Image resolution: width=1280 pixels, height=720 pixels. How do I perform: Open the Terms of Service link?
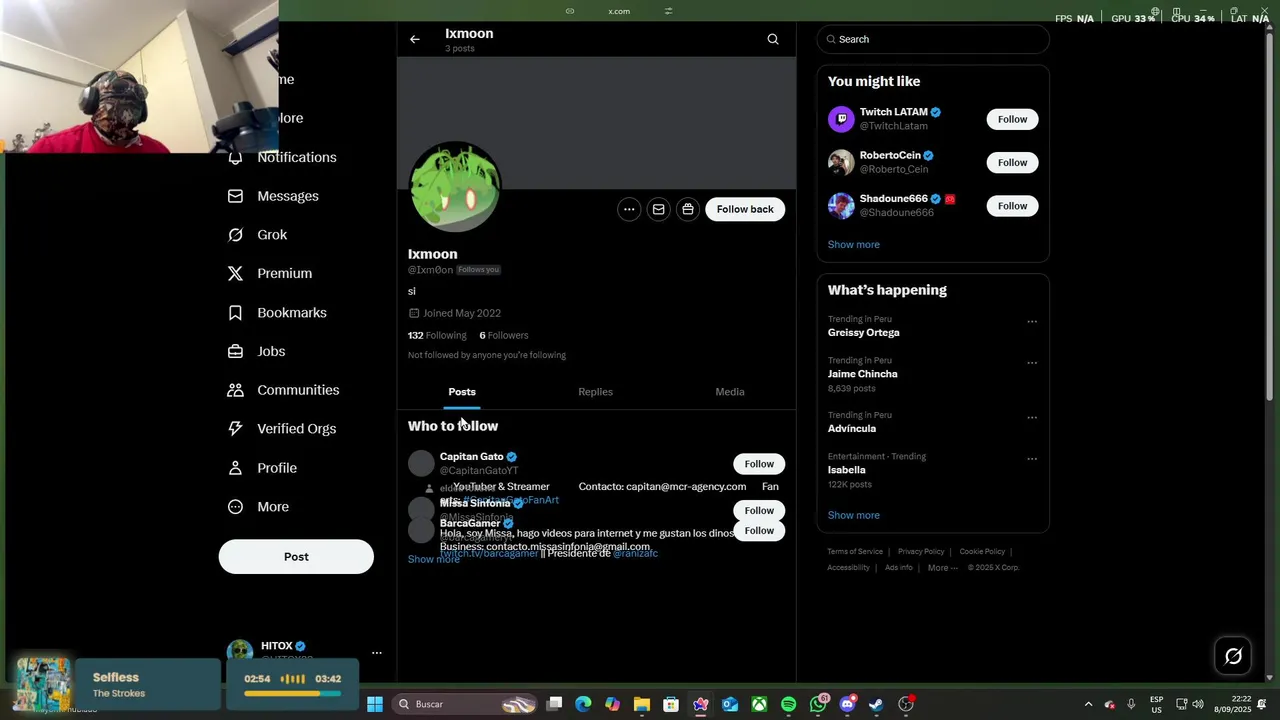click(855, 552)
